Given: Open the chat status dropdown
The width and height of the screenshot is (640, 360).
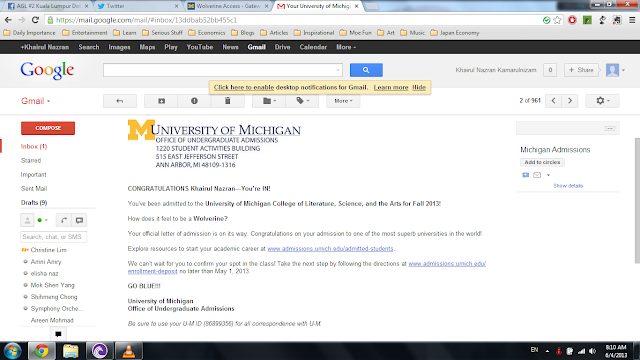Looking at the screenshot, I should coord(43,220).
